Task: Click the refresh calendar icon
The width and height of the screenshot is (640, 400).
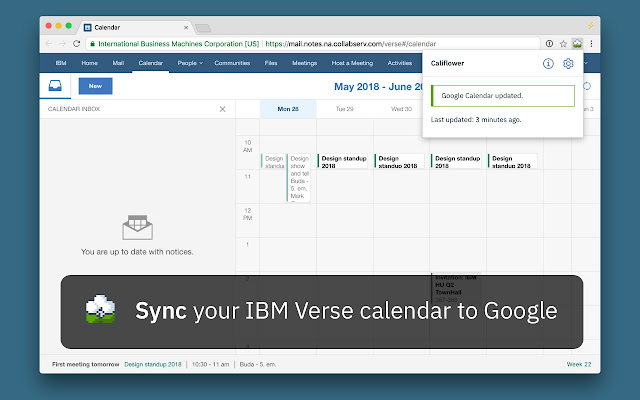Action: (x=587, y=86)
